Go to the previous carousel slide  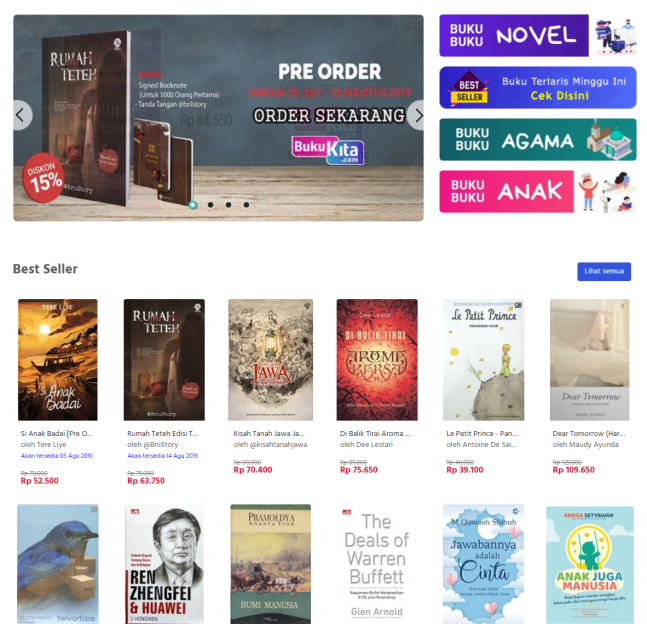(22, 116)
